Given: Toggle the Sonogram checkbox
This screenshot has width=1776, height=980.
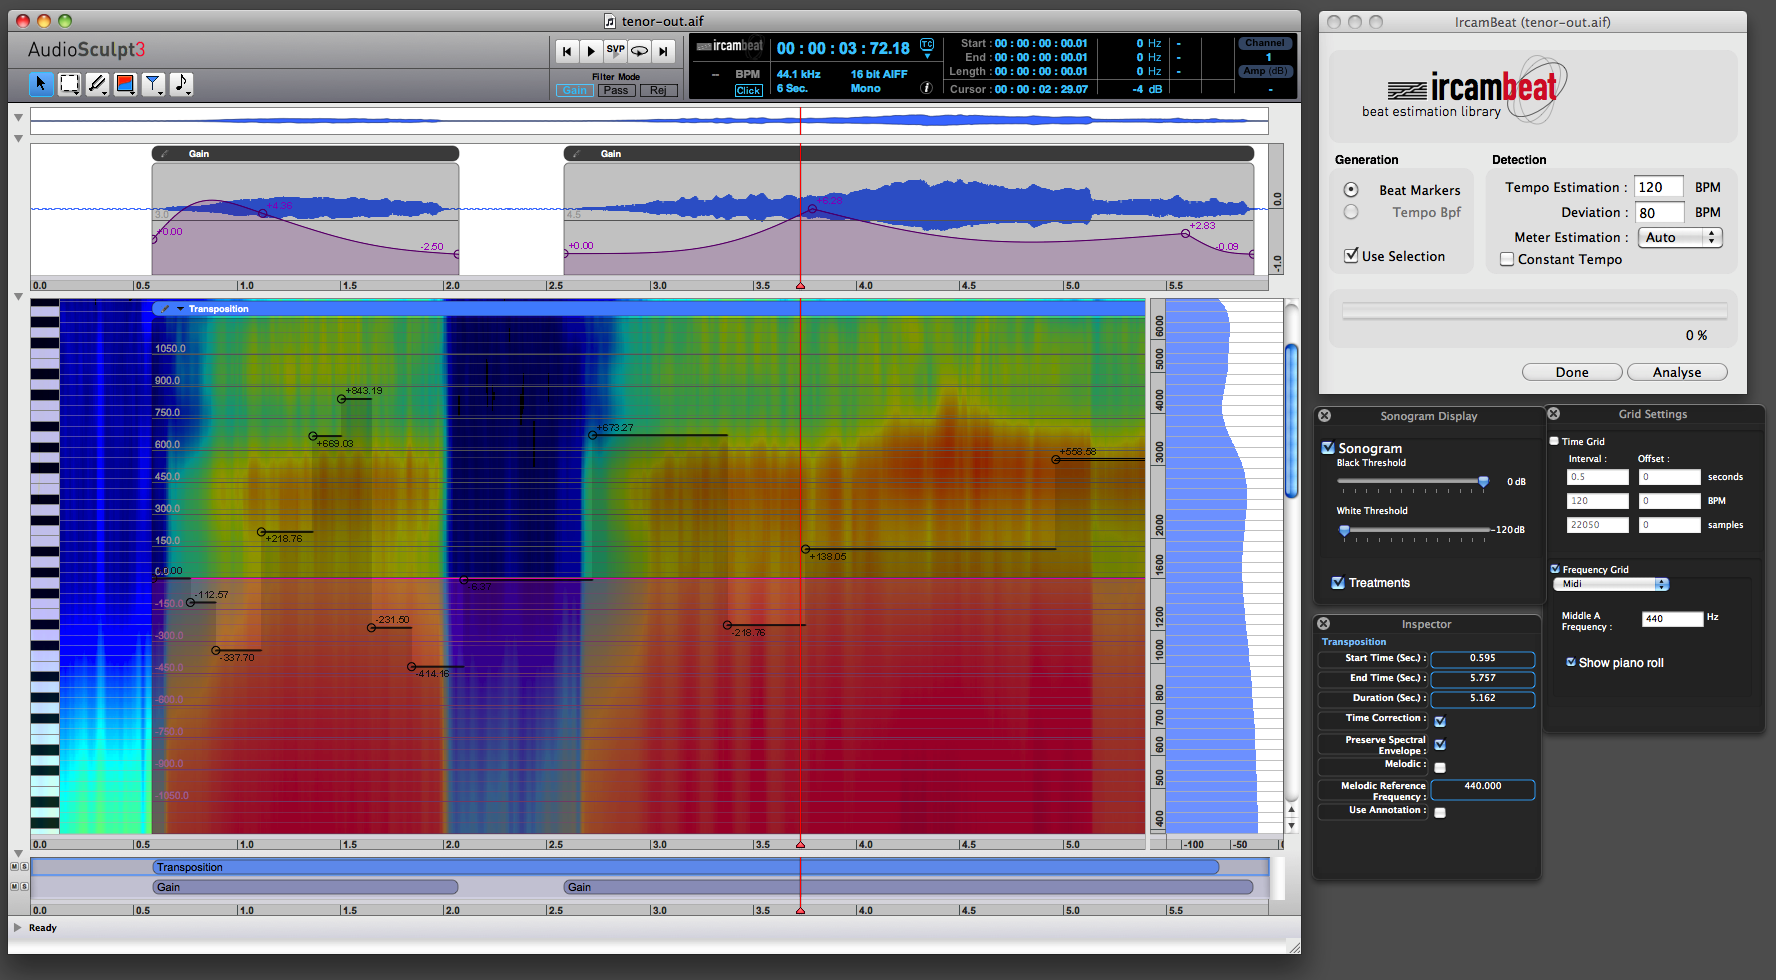Looking at the screenshot, I should coord(1328,448).
